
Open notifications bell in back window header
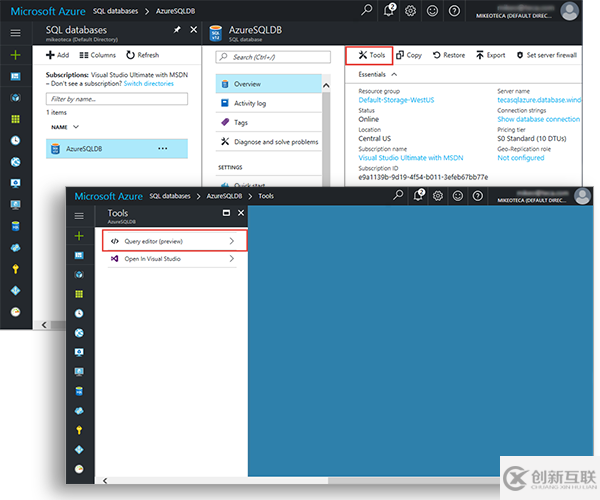[x=389, y=10]
